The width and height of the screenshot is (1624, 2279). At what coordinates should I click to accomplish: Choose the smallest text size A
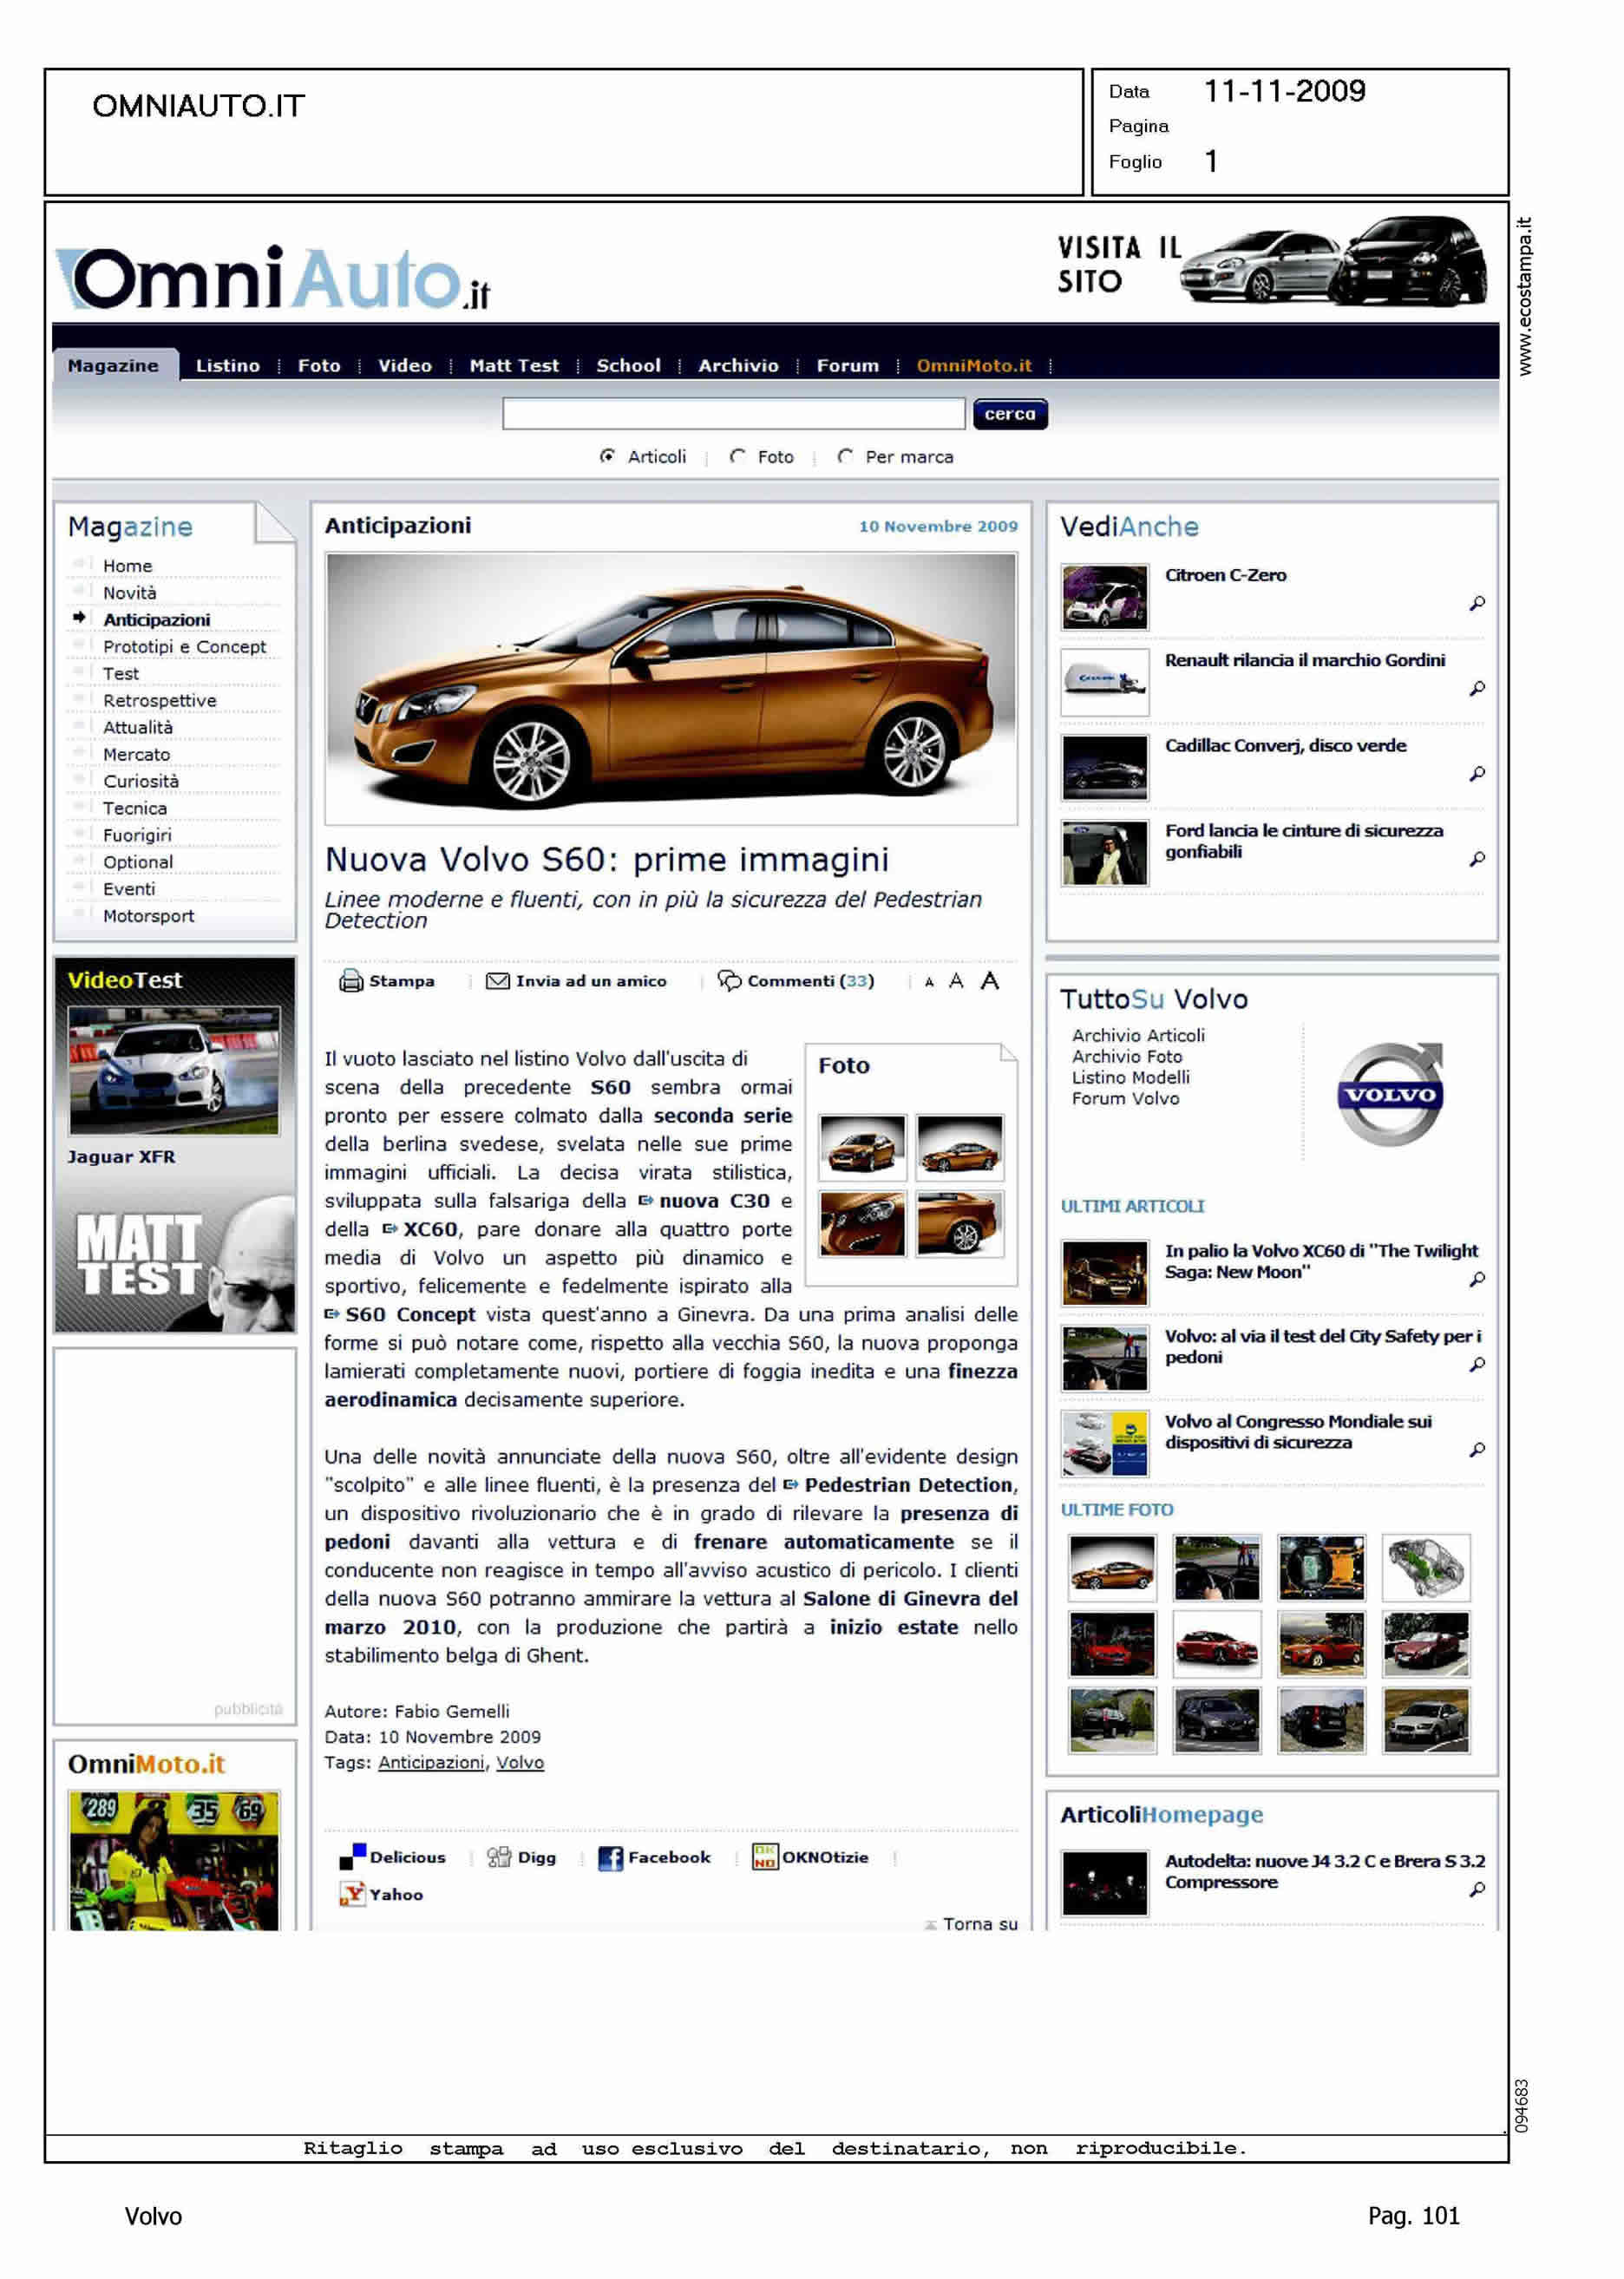[x=929, y=983]
